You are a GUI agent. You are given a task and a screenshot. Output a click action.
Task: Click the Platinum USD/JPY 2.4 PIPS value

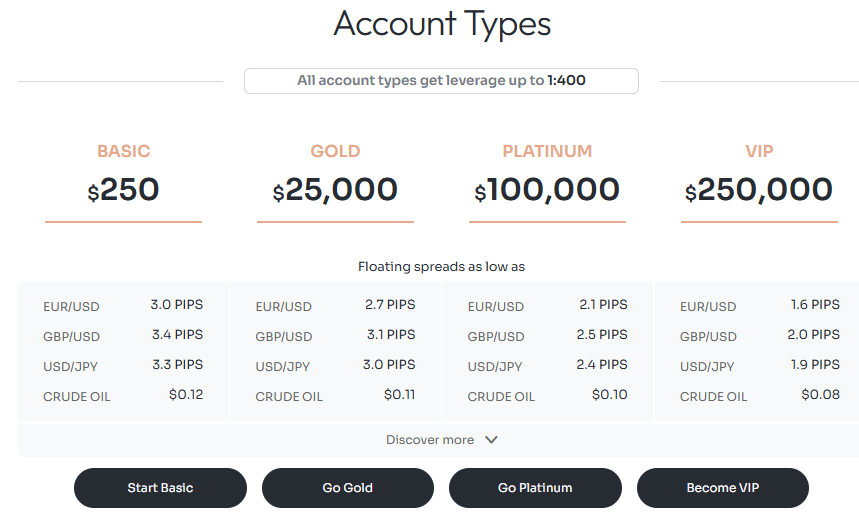click(602, 365)
